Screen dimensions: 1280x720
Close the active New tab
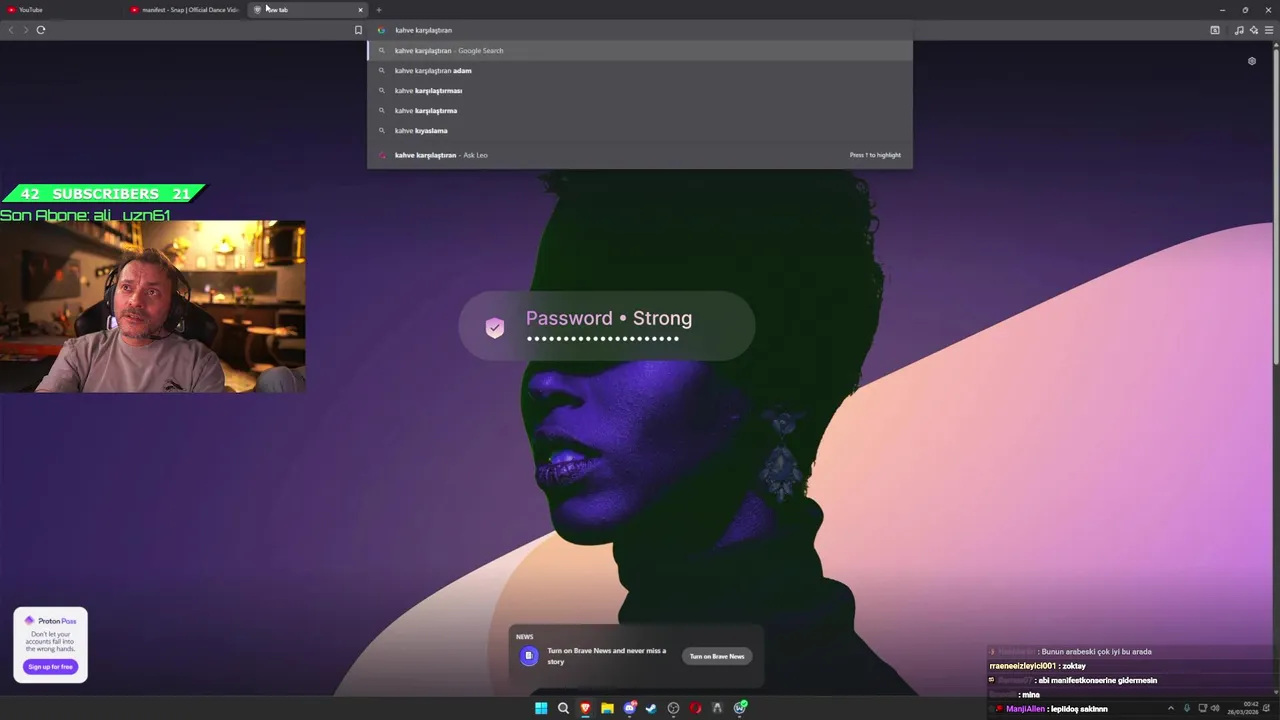[x=360, y=10]
